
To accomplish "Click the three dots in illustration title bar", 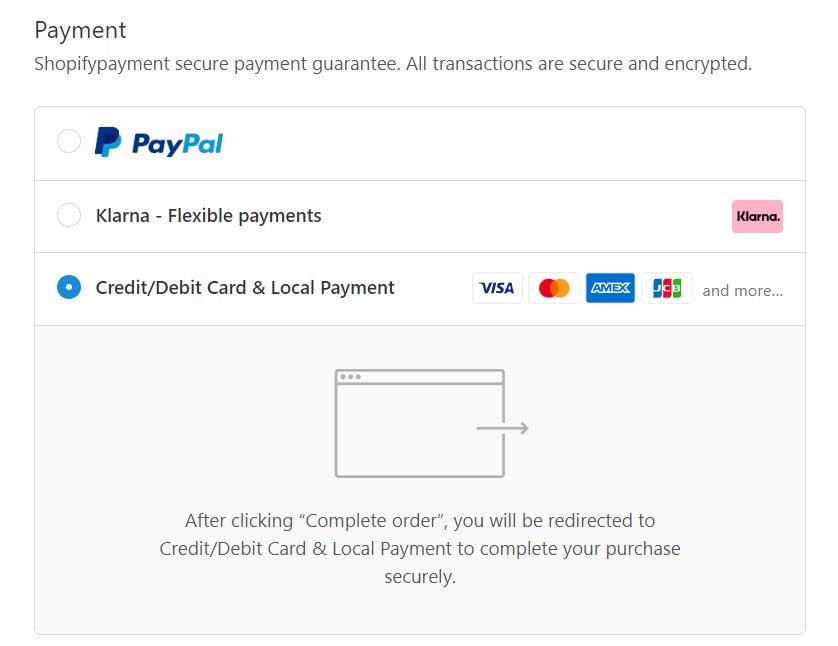I will 350,377.
